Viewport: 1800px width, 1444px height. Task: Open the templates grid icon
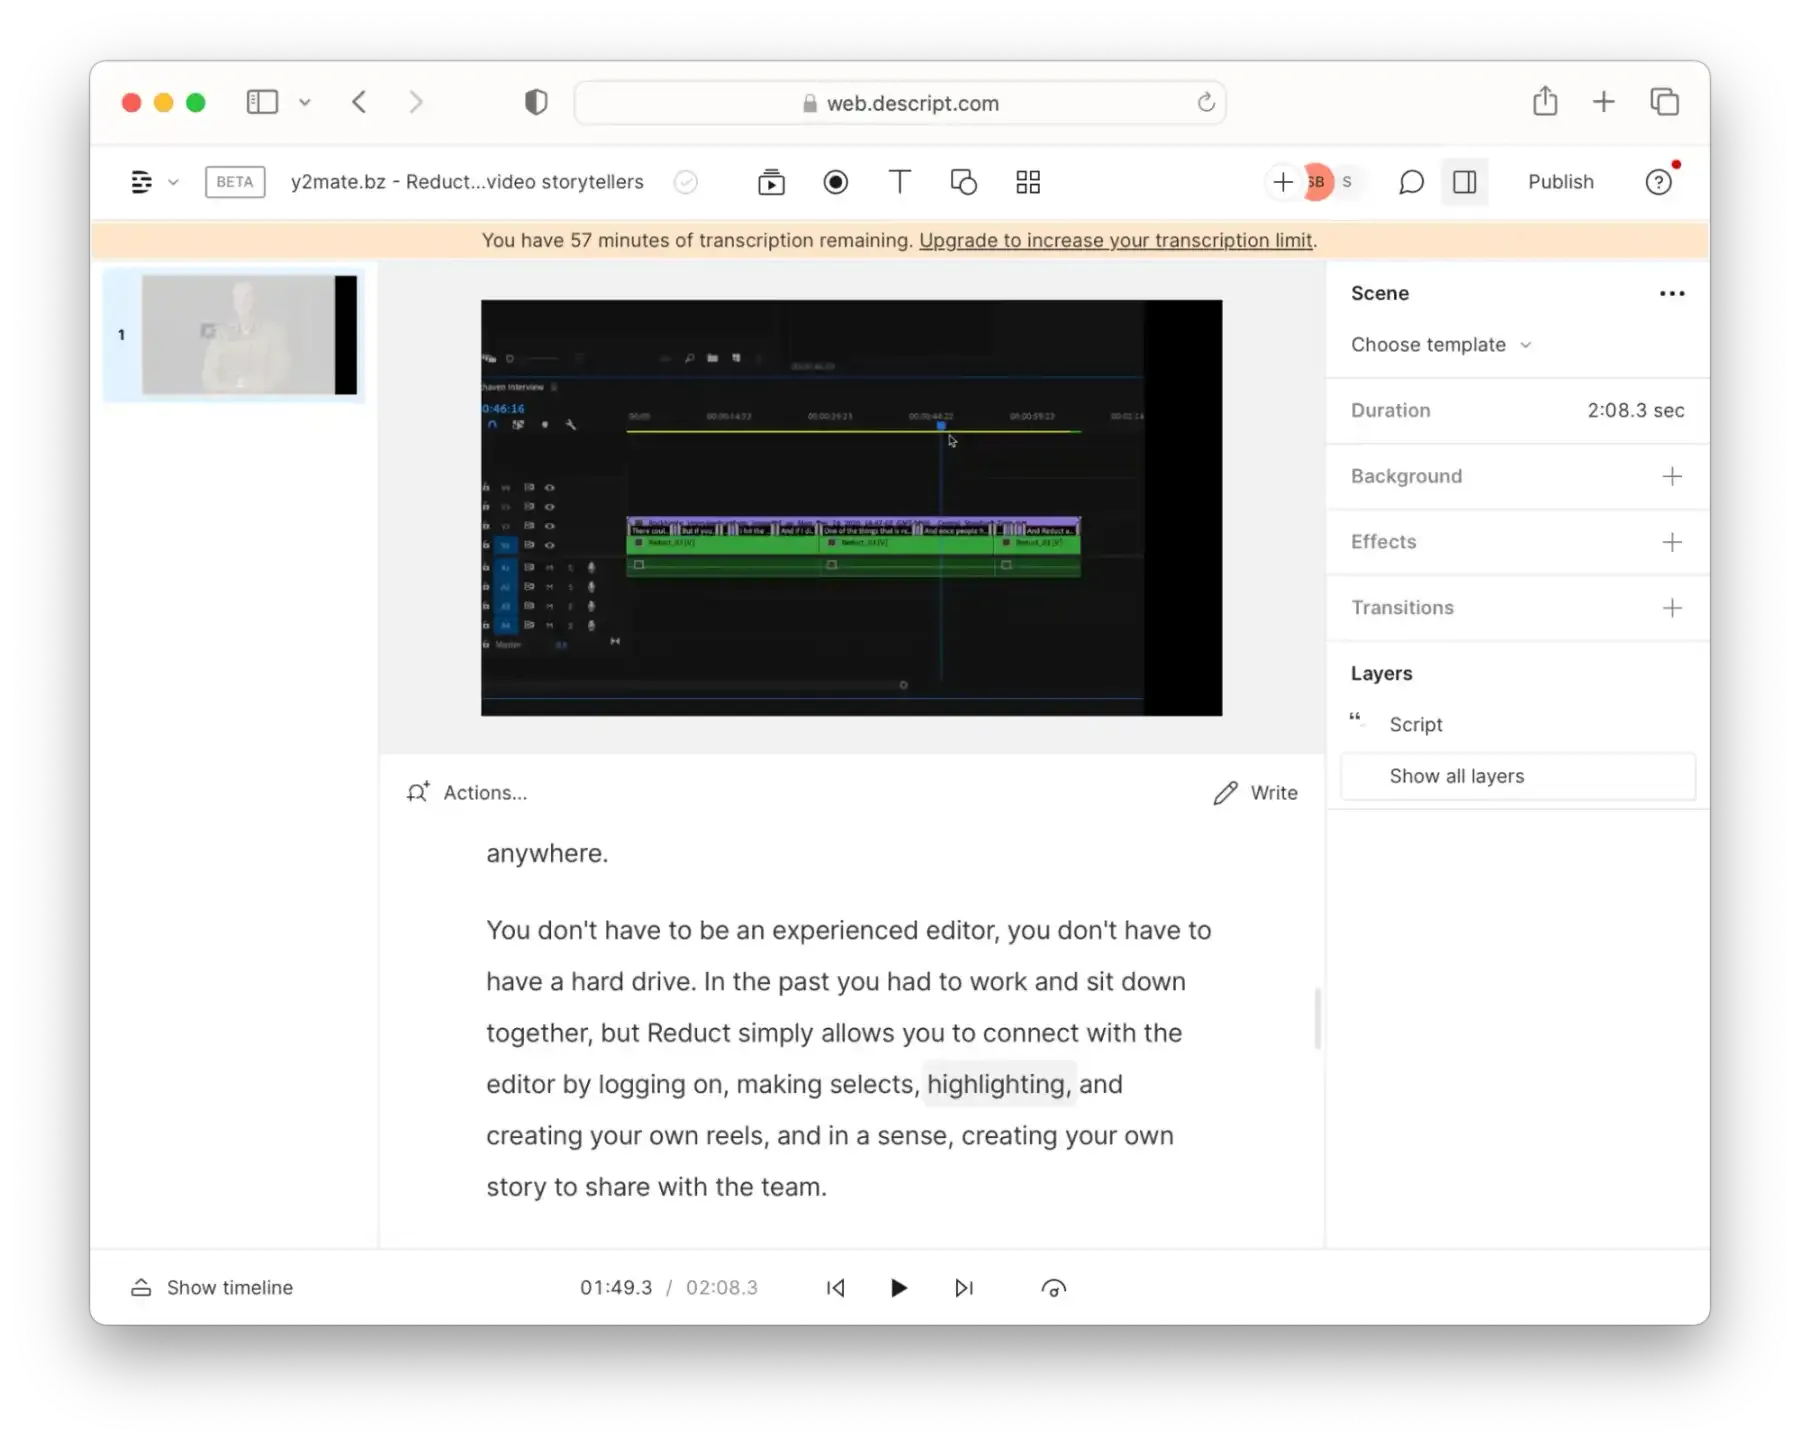click(1028, 182)
